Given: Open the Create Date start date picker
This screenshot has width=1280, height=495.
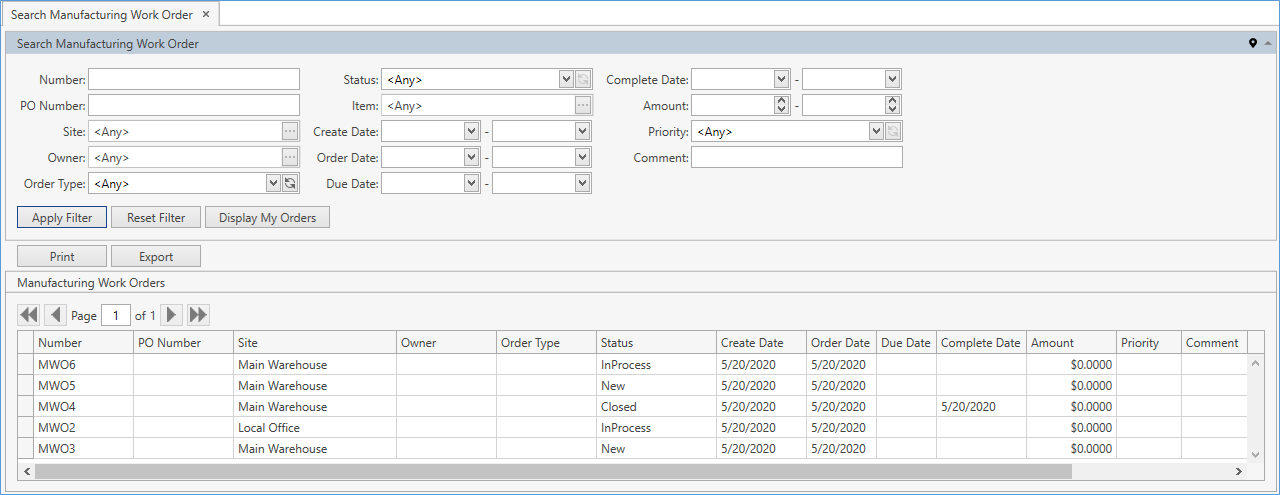Looking at the screenshot, I should [472, 131].
